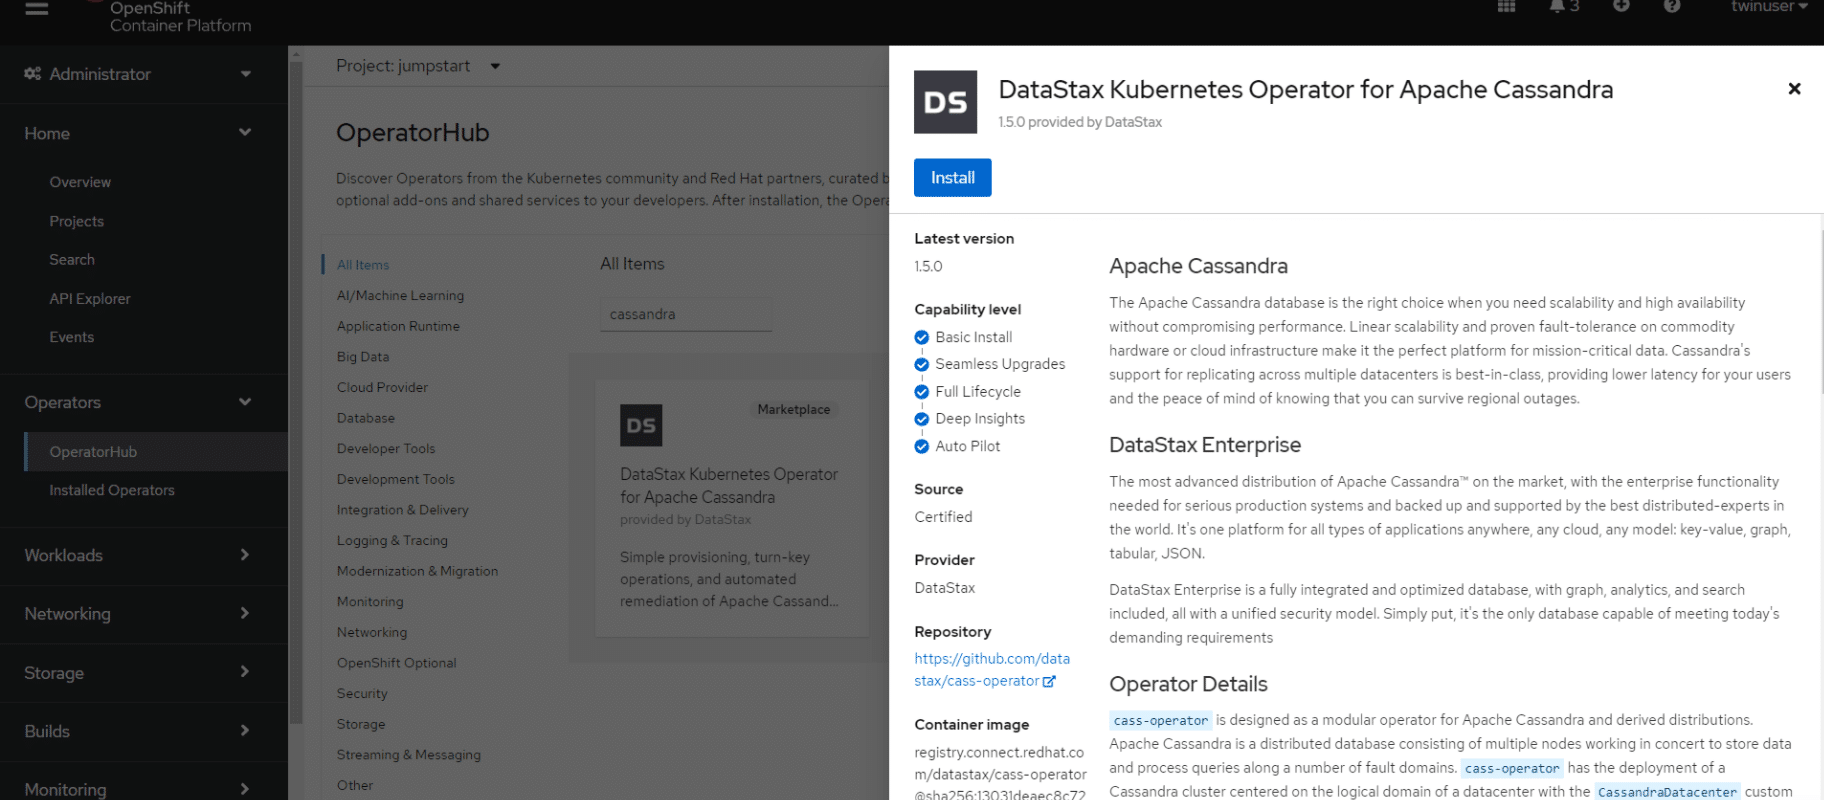The height and width of the screenshot is (800, 1824).
Task: Click the first cass-operator code tag
Action: click(x=1161, y=720)
